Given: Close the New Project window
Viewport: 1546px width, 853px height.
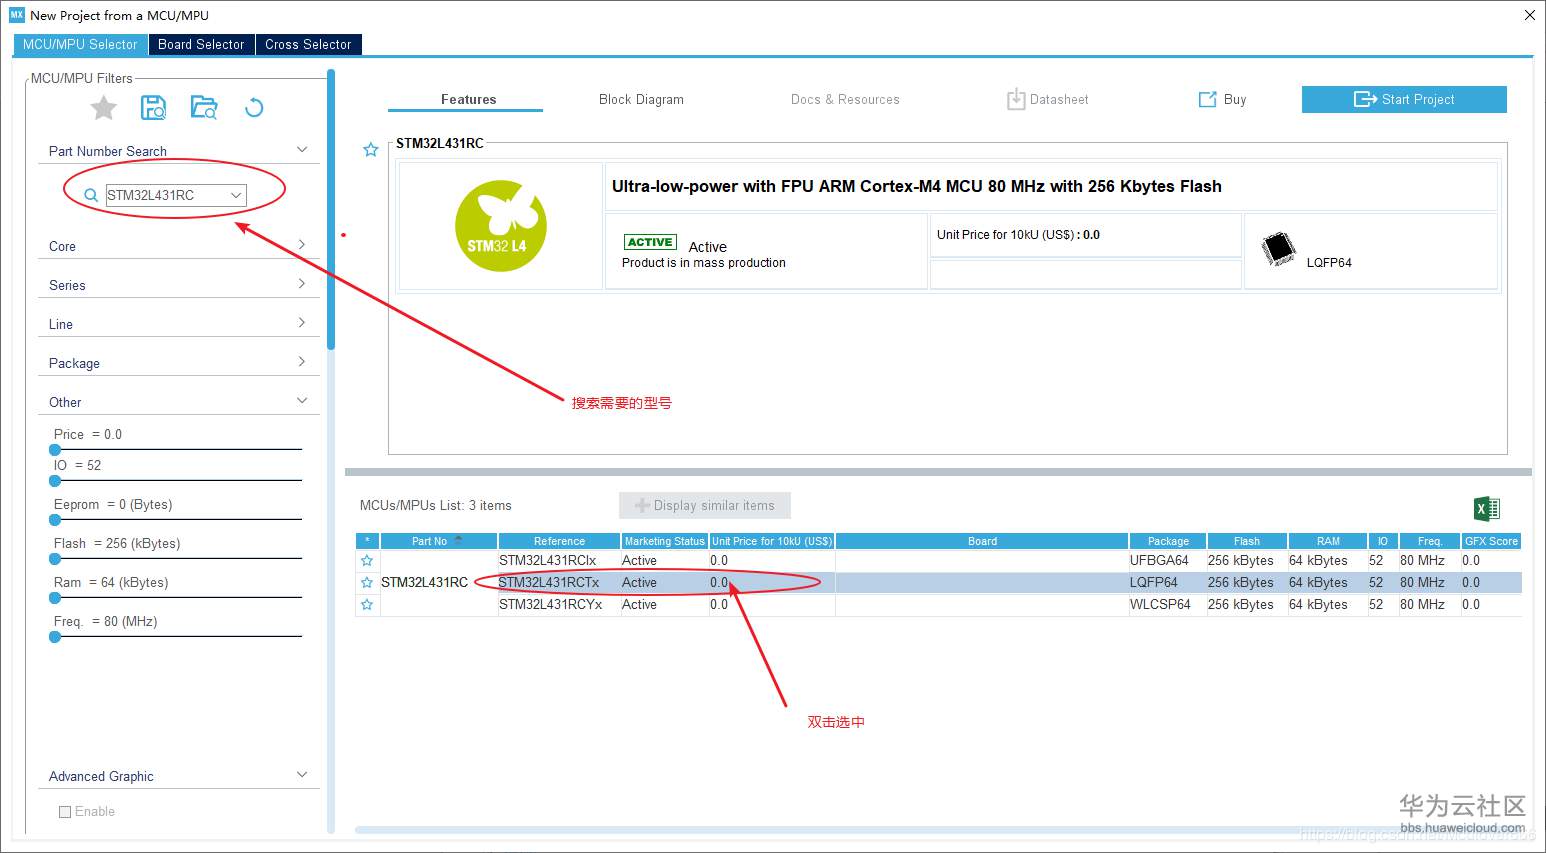Looking at the screenshot, I should coord(1529,15).
